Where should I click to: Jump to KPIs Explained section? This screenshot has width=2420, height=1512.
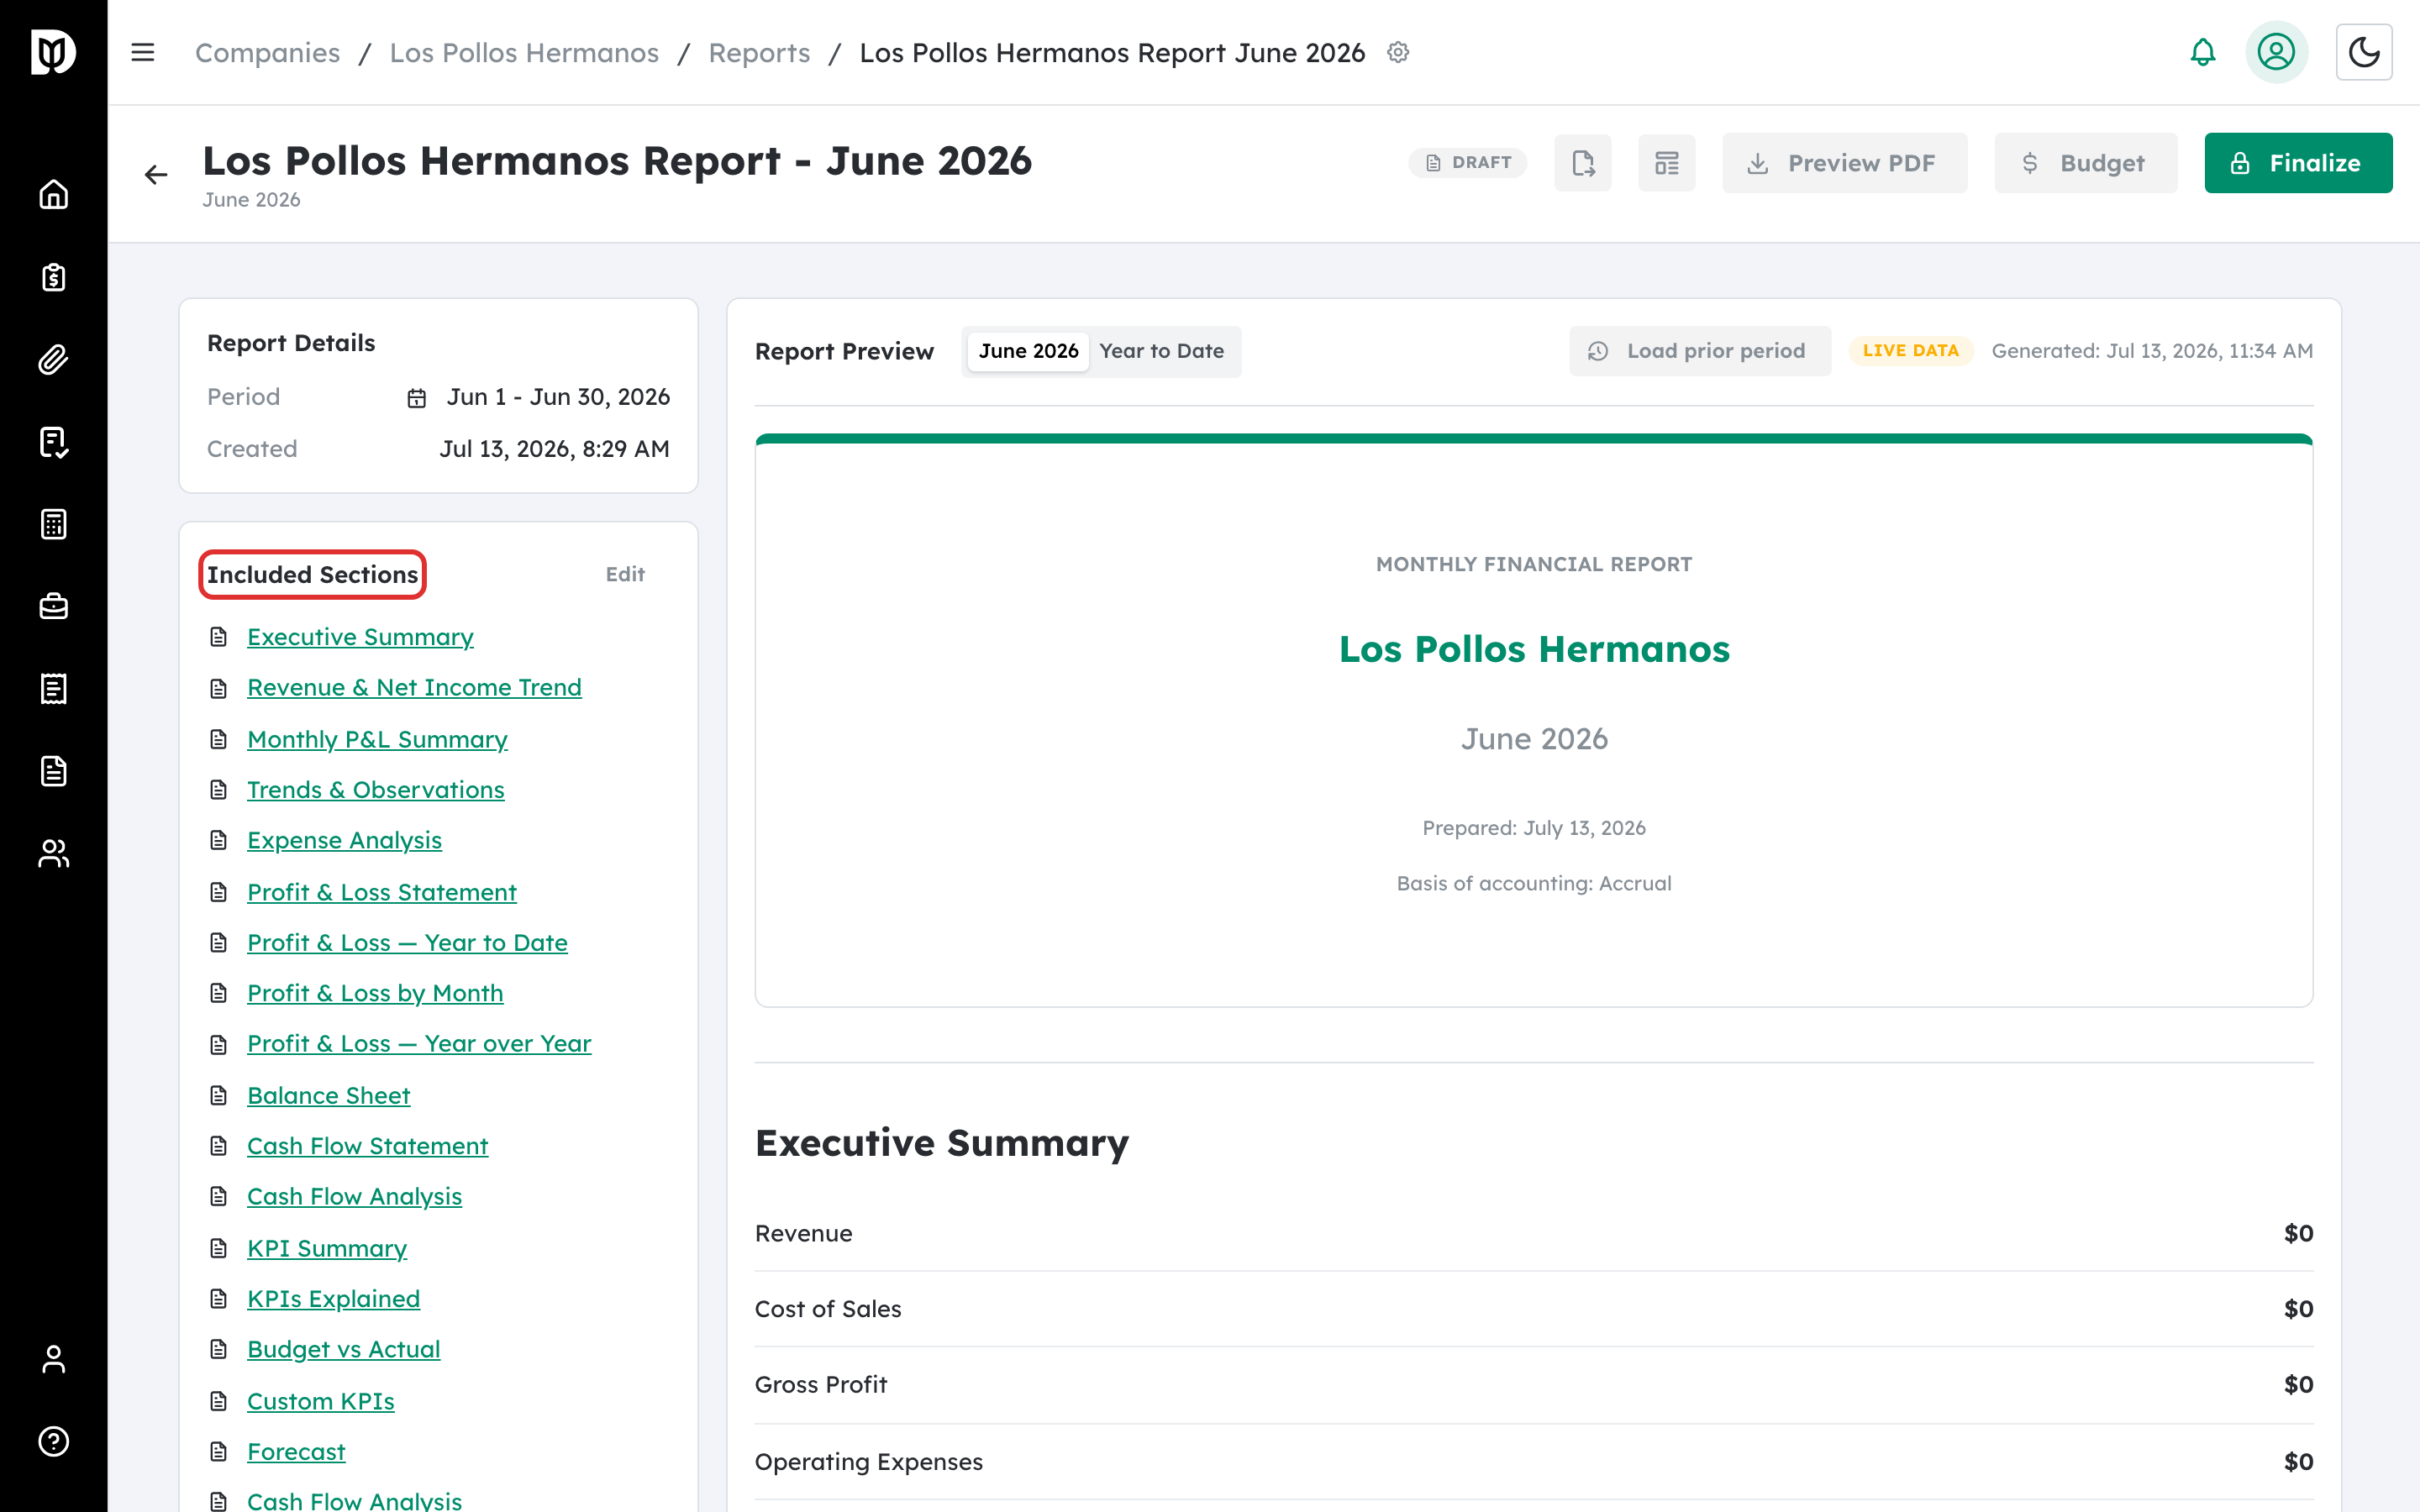click(333, 1298)
